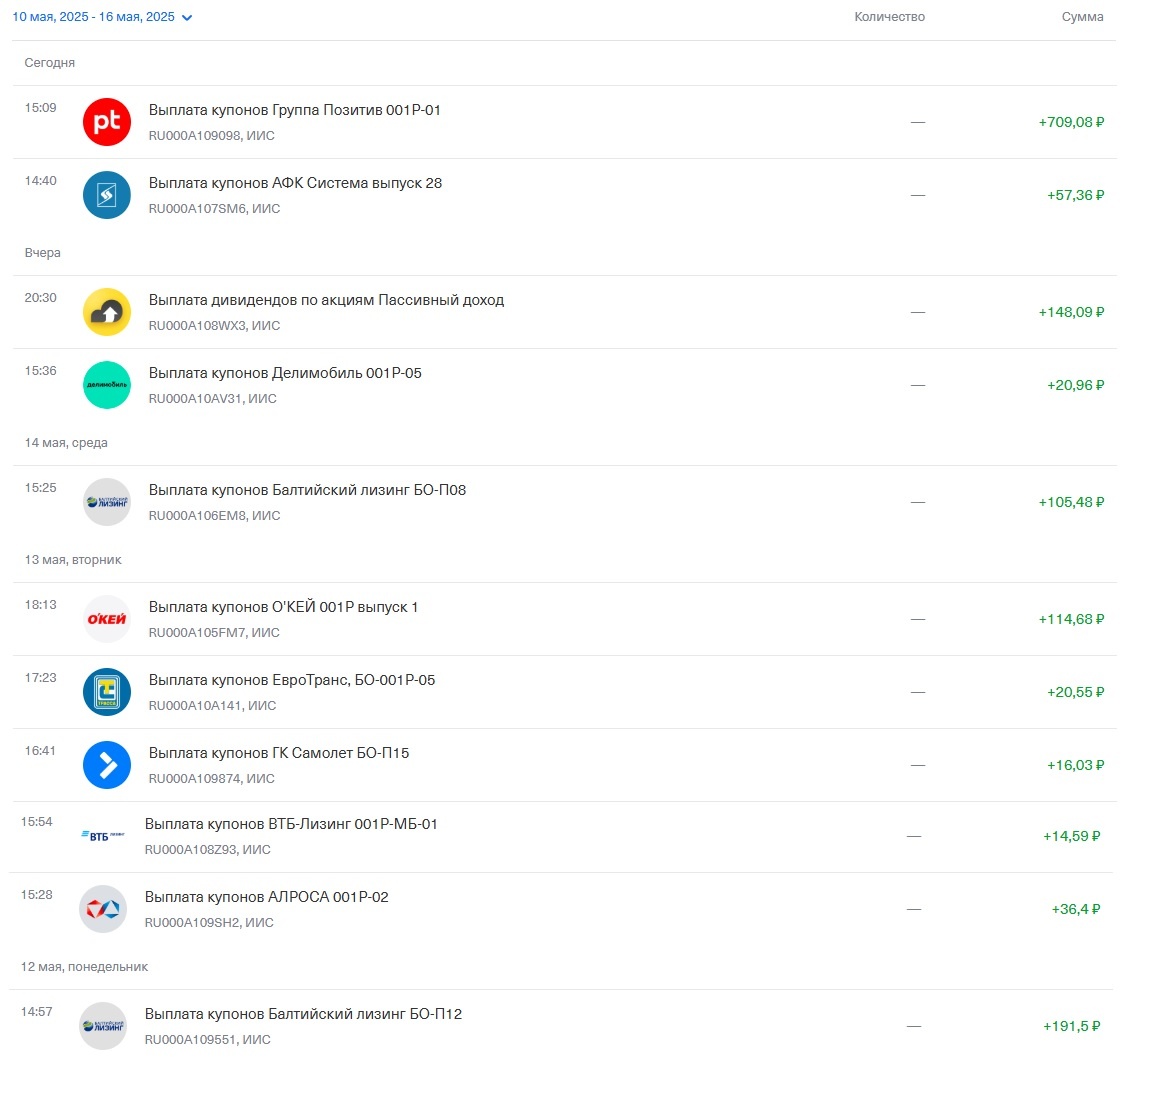
Task: Click ISIN RU000A109SH2, ИИС
Action: (x=209, y=923)
